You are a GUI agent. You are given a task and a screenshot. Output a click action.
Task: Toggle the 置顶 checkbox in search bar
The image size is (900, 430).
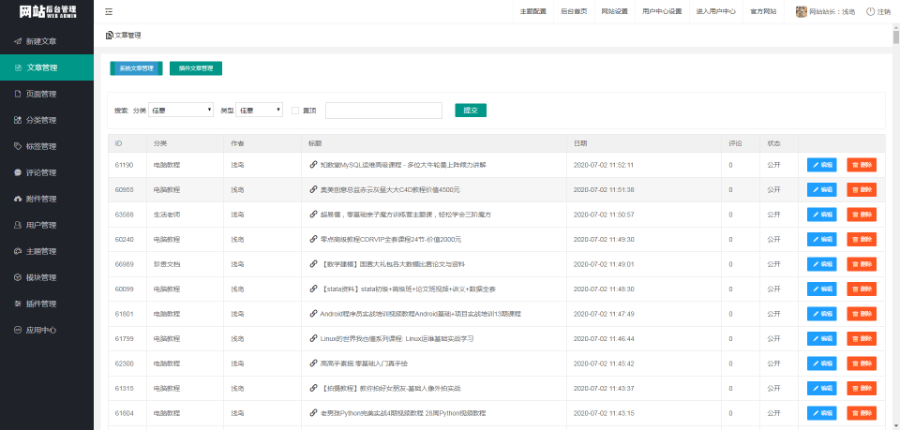coord(295,110)
